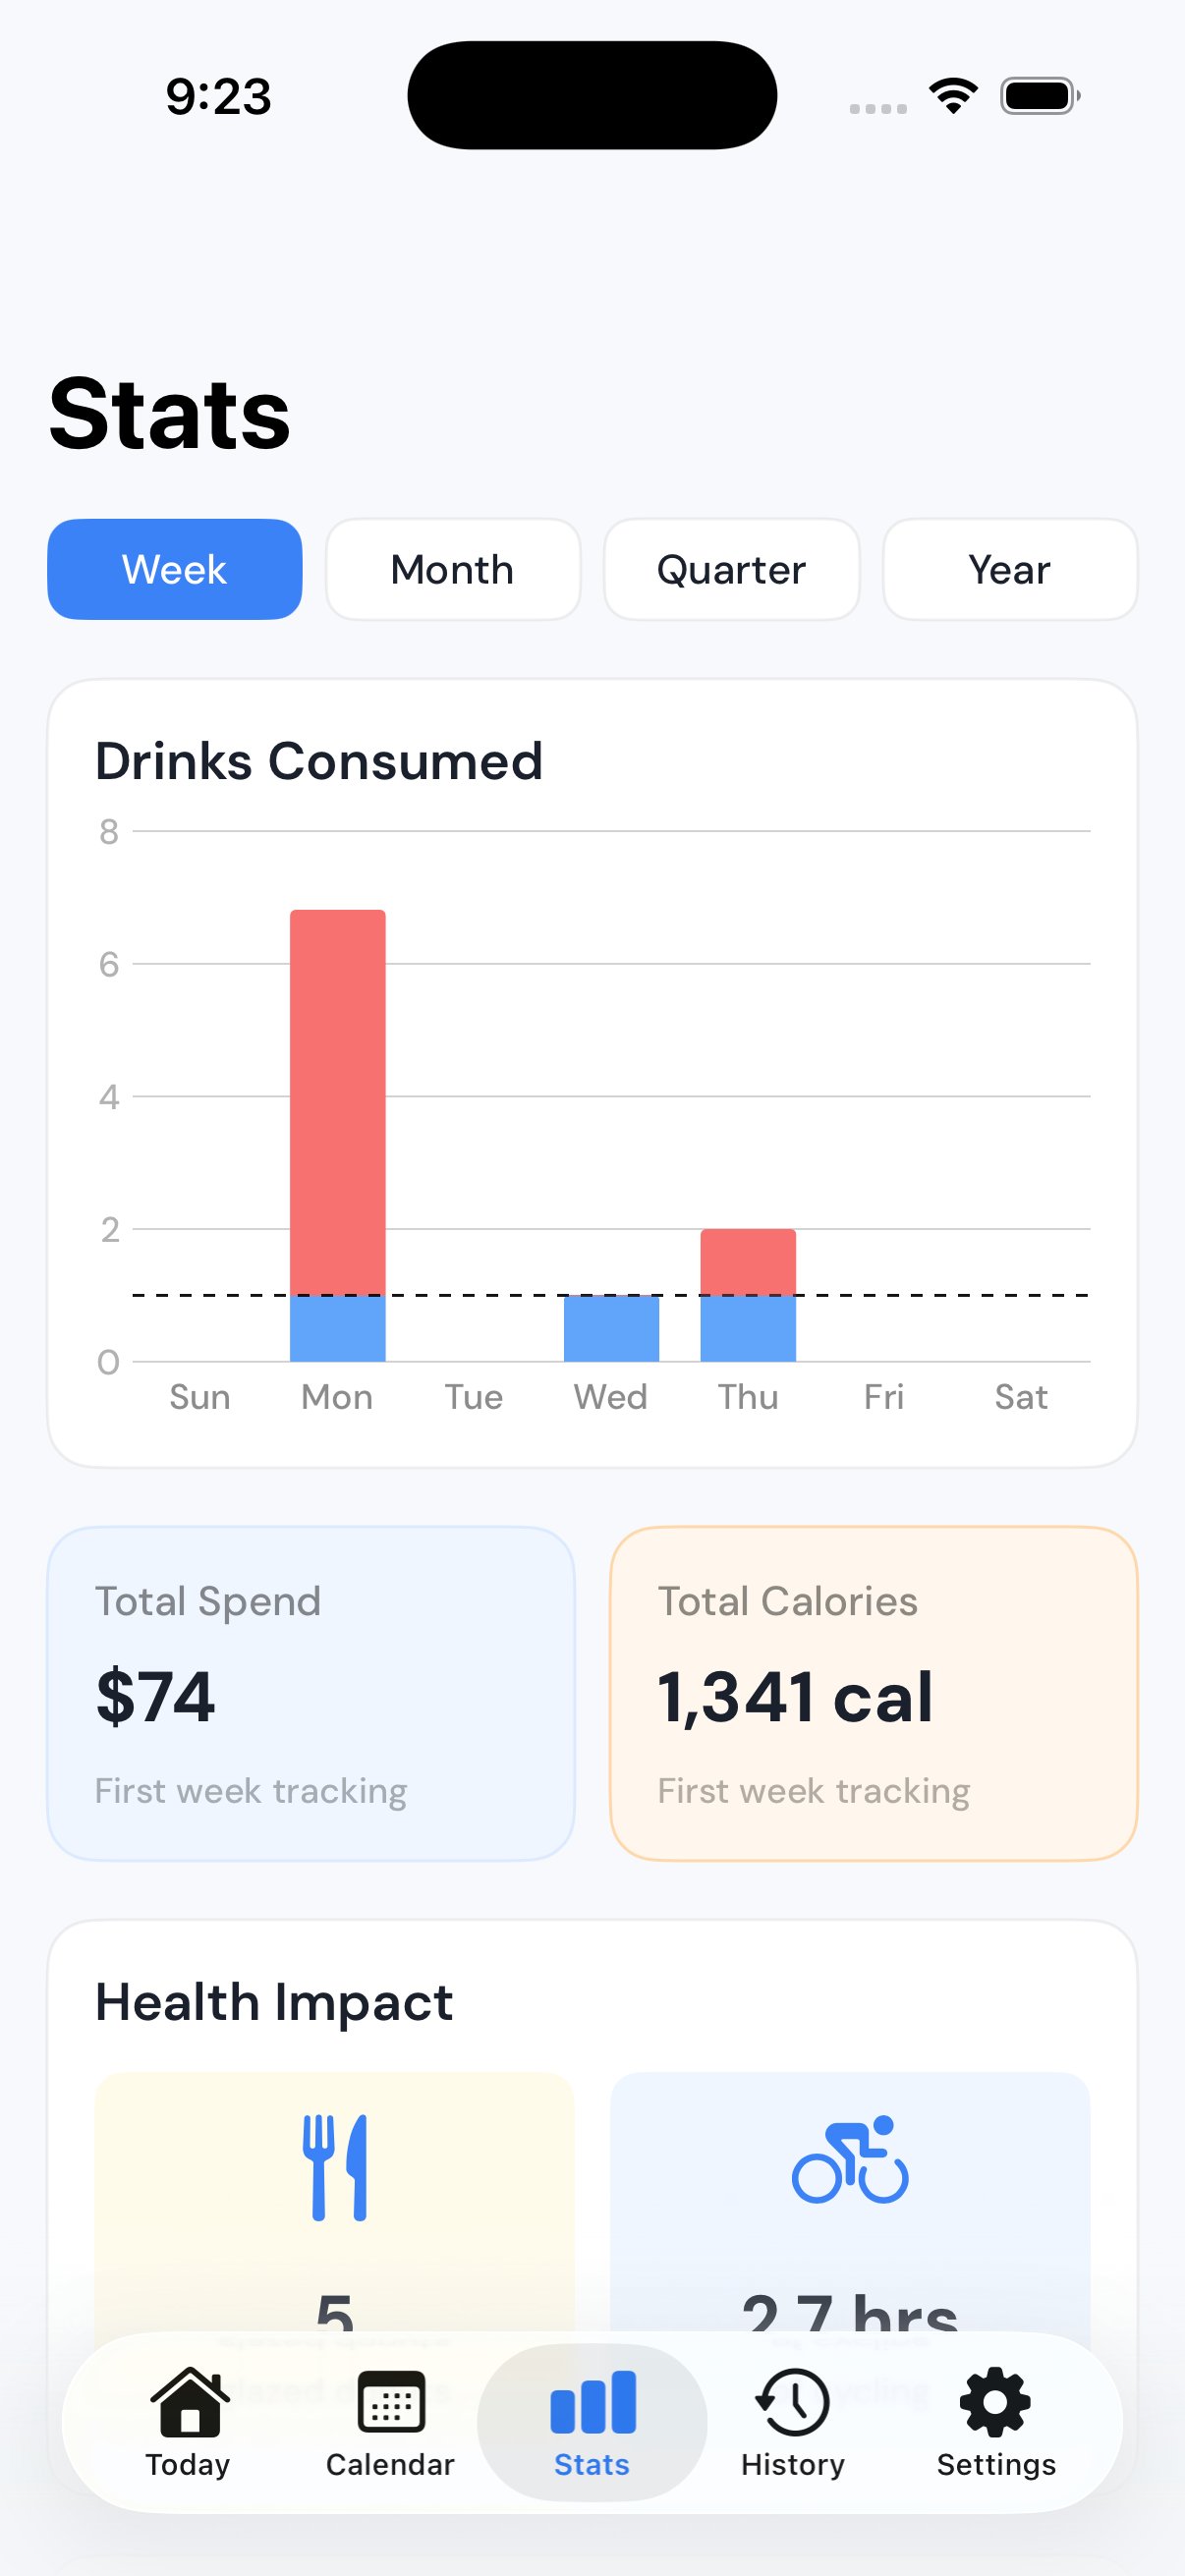The image size is (1185, 2576).
Task: Open the Calendar tab icon
Action: pyautogui.click(x=390, y=2401)
